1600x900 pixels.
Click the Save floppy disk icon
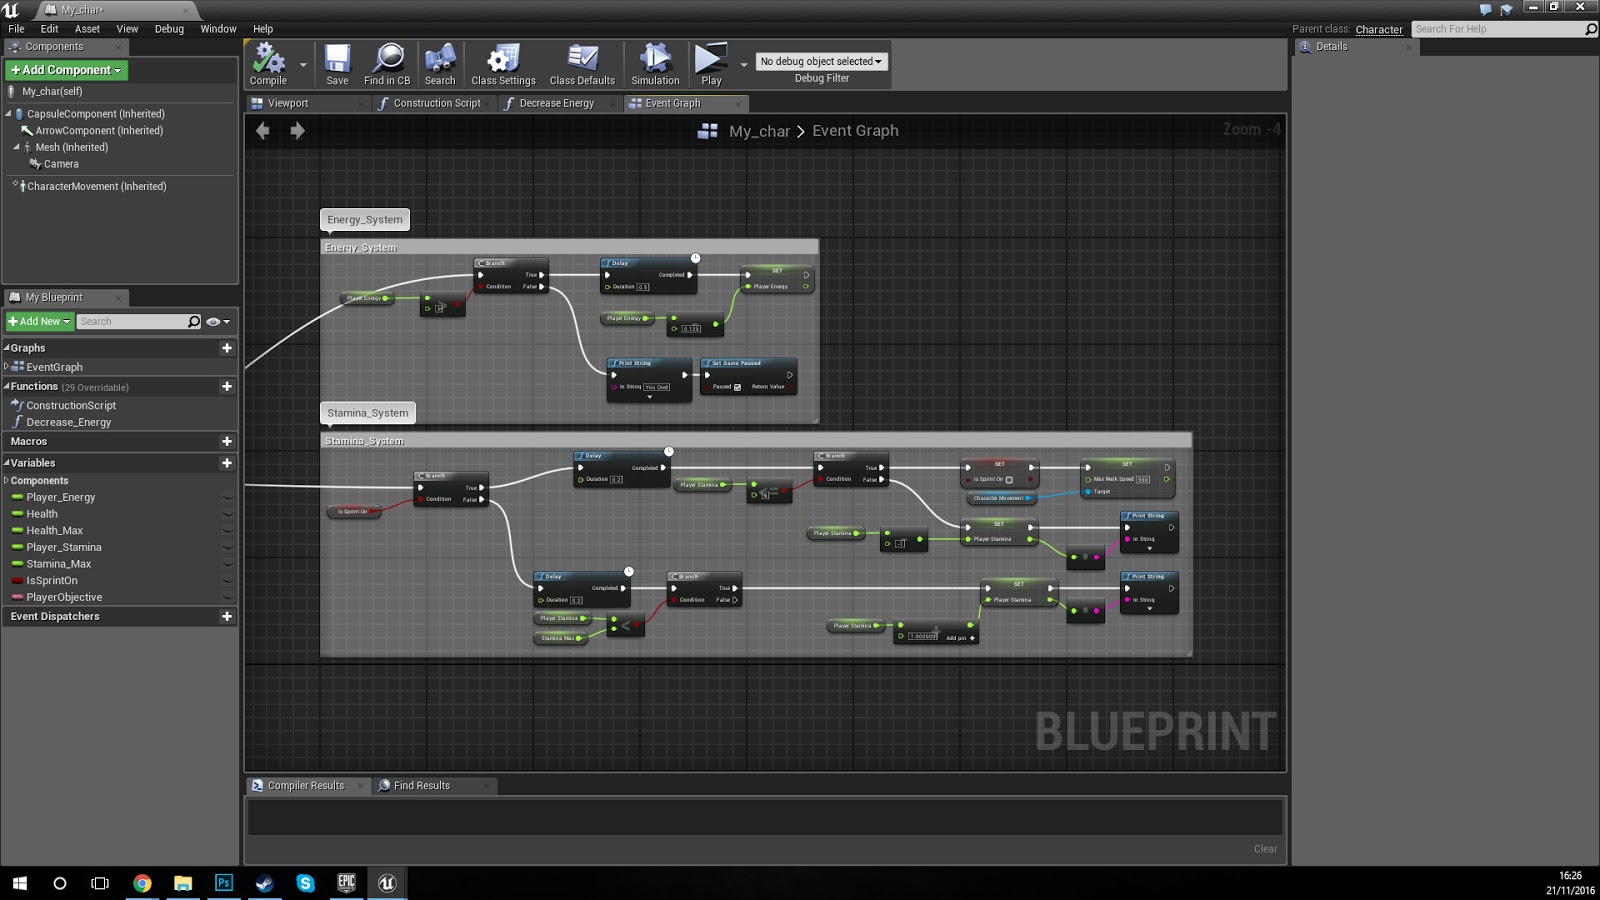(338, 59)
